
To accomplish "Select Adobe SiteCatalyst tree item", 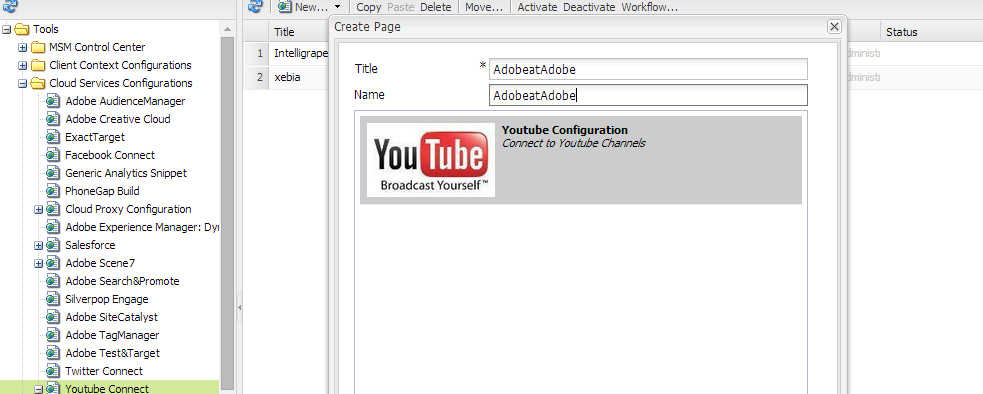I will [x=112, y=317].
